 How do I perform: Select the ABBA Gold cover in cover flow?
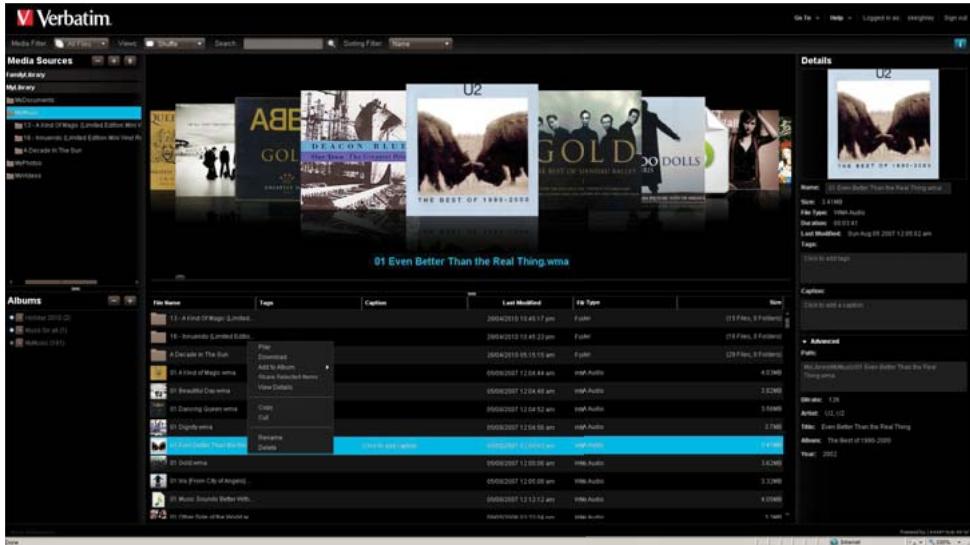tap(268, 147)
